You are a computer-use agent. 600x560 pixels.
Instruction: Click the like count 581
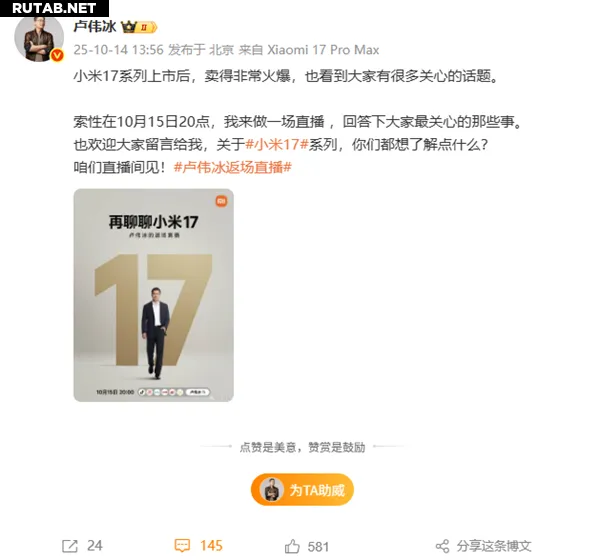[318, 547]
